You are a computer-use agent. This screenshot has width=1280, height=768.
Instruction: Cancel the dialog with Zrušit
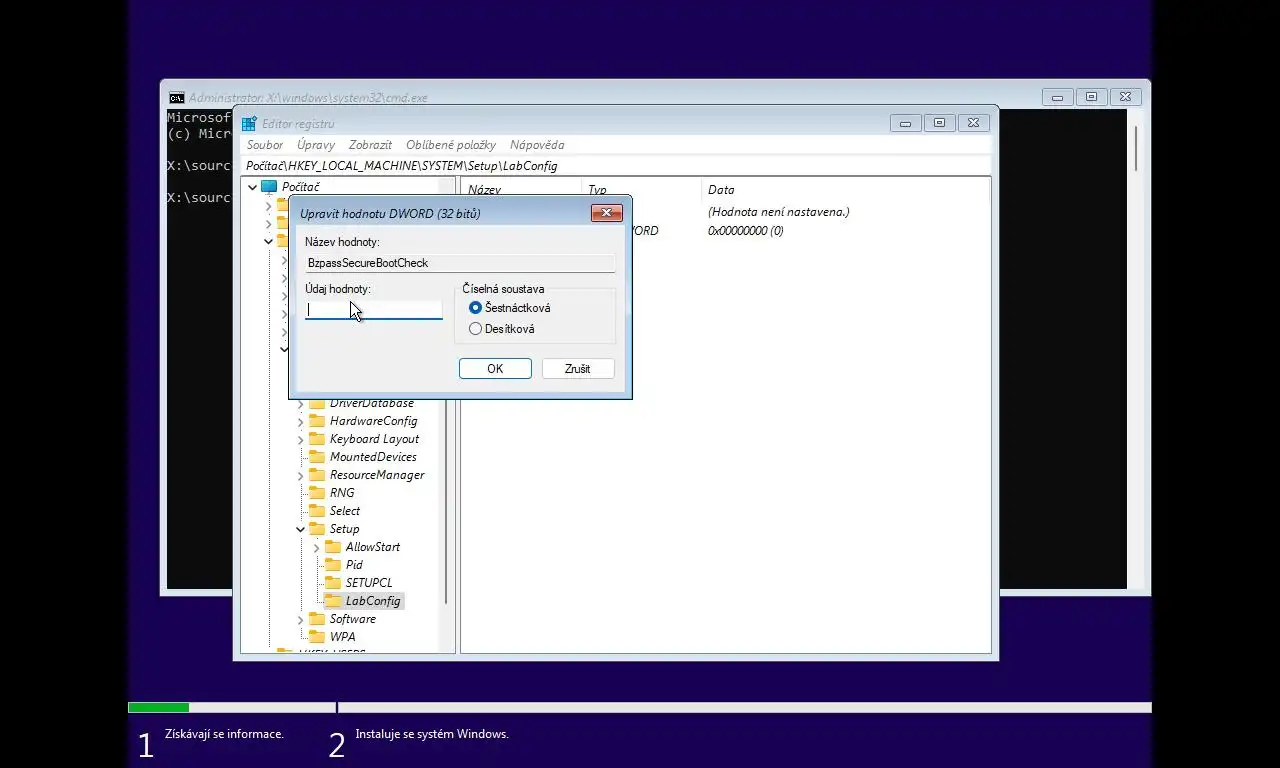tap(577, 369)
